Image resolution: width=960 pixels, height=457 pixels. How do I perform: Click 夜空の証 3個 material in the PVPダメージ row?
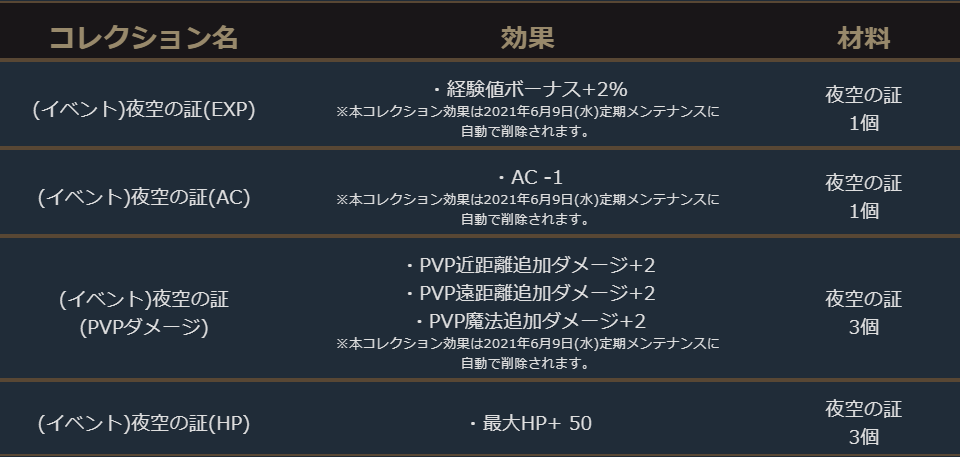tap(863, 312)
